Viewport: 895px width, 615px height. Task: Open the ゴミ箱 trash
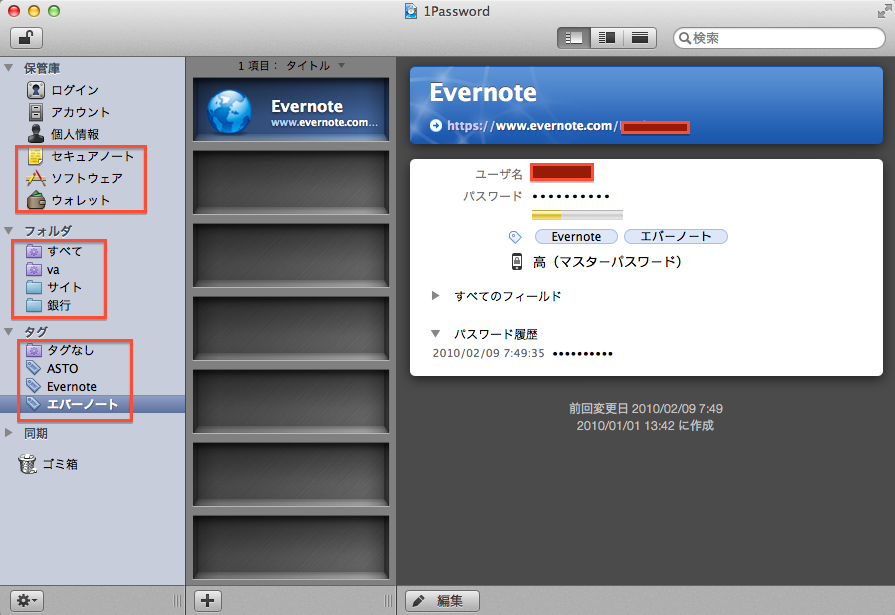click(48, 464)
